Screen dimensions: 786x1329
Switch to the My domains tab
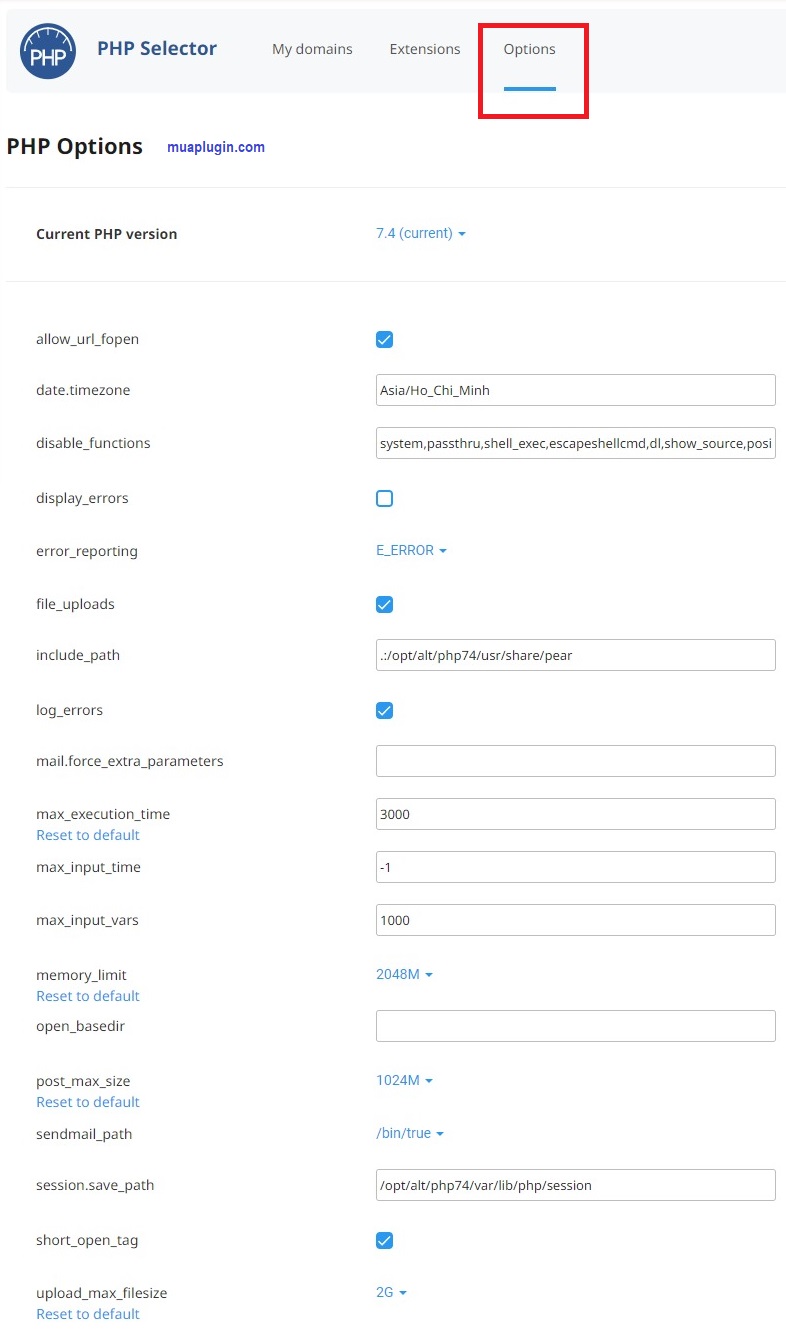[x=312, y=49]
